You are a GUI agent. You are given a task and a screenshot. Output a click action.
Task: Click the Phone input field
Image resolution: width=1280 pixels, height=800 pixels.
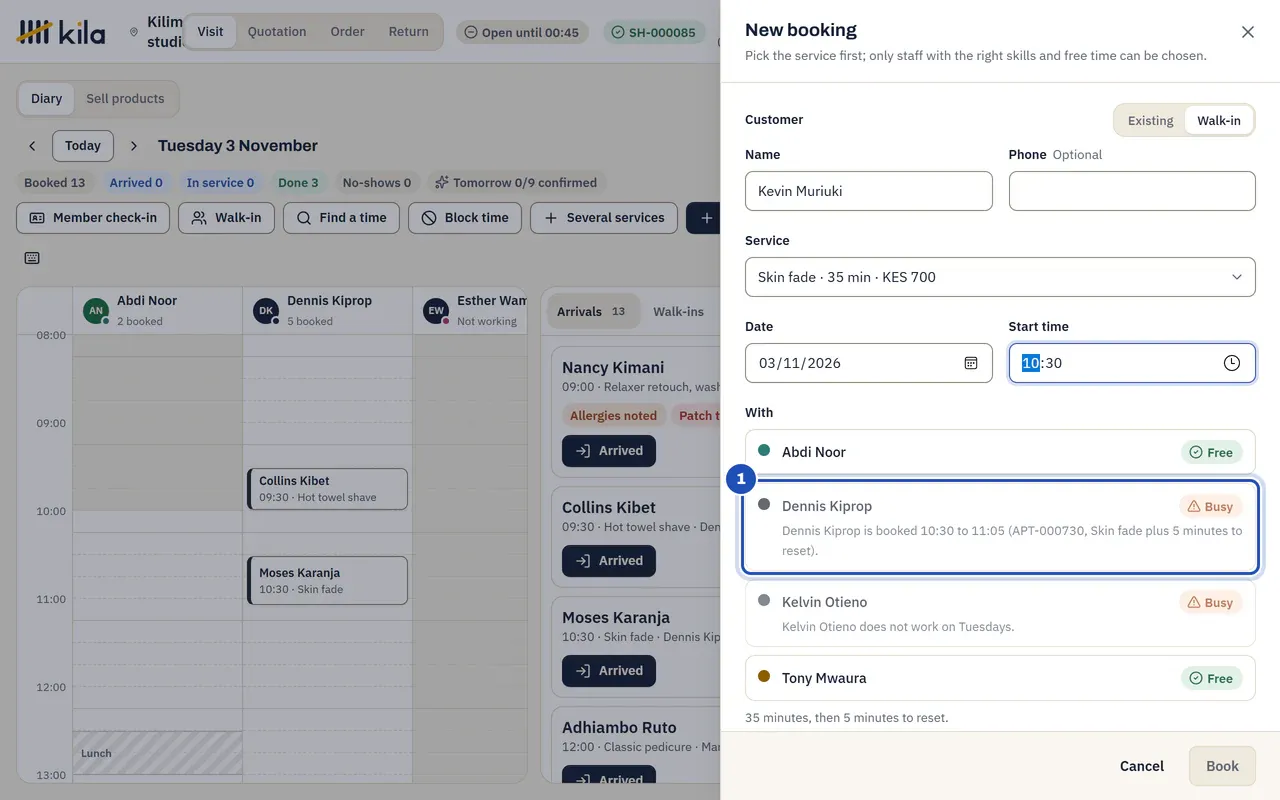1132,191
